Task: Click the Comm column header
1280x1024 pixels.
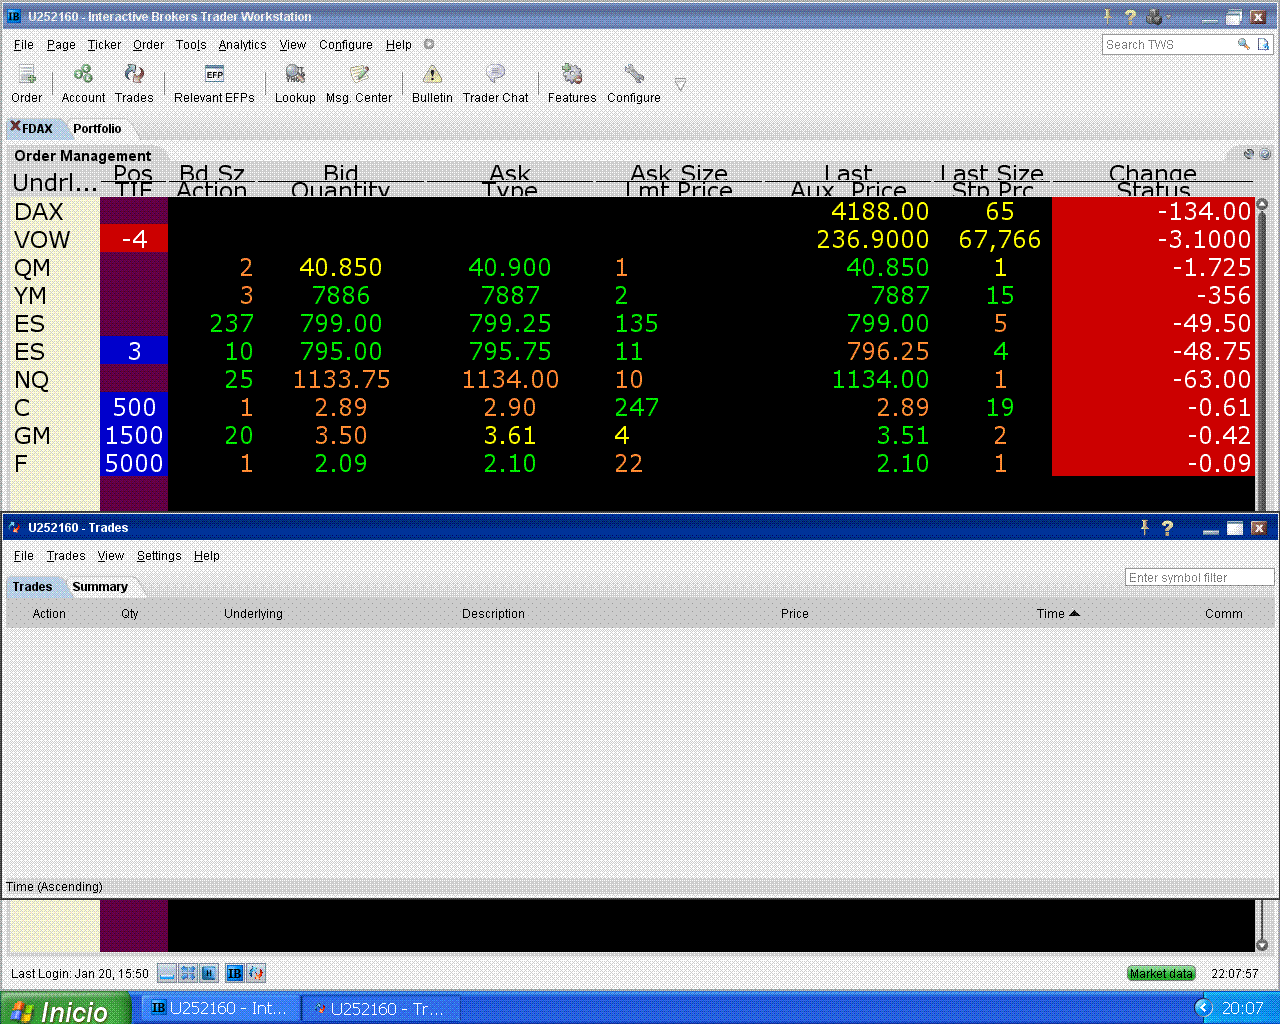Action: tap(1224, 614)
